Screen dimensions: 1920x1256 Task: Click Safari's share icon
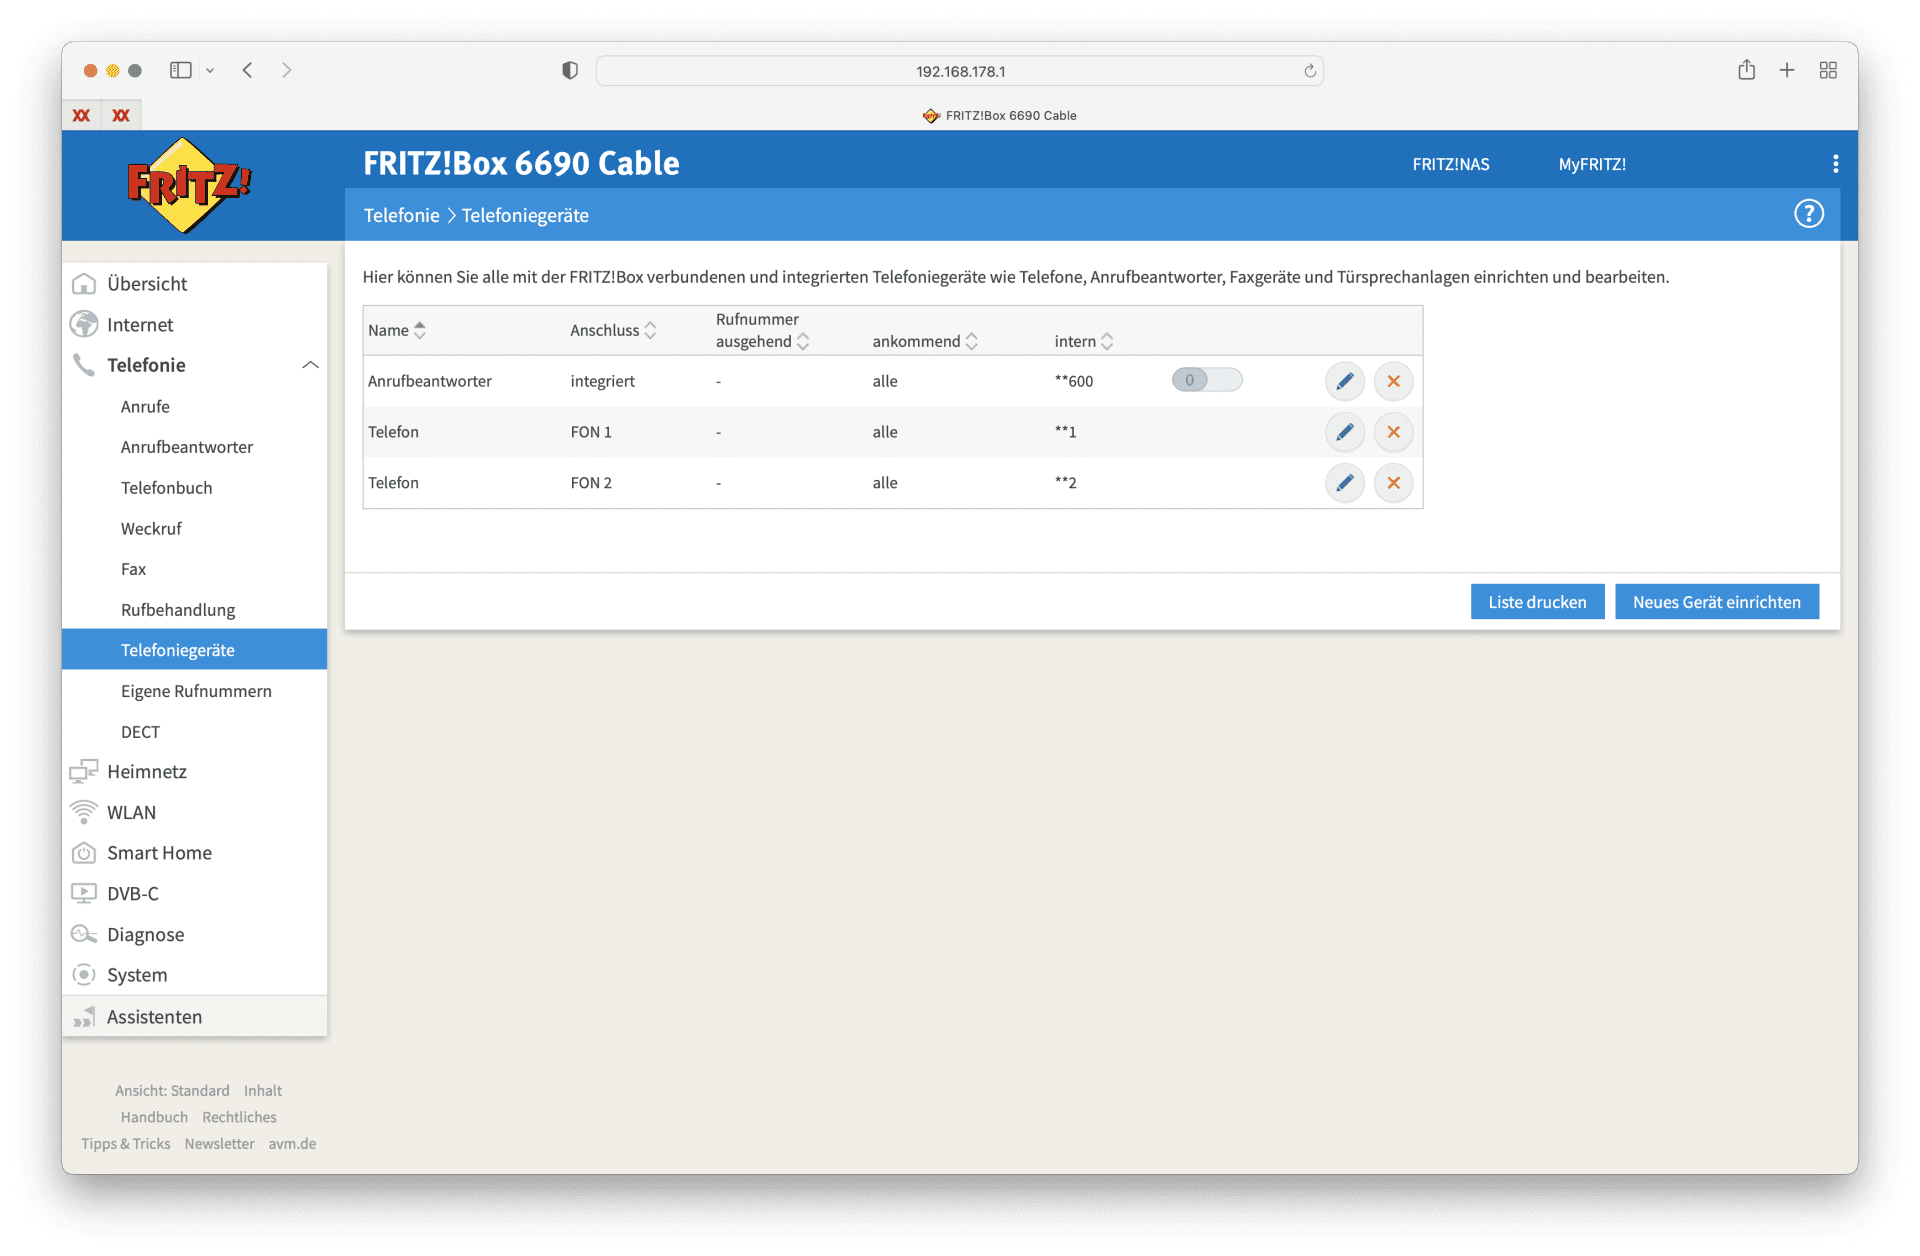point(1746,70)
